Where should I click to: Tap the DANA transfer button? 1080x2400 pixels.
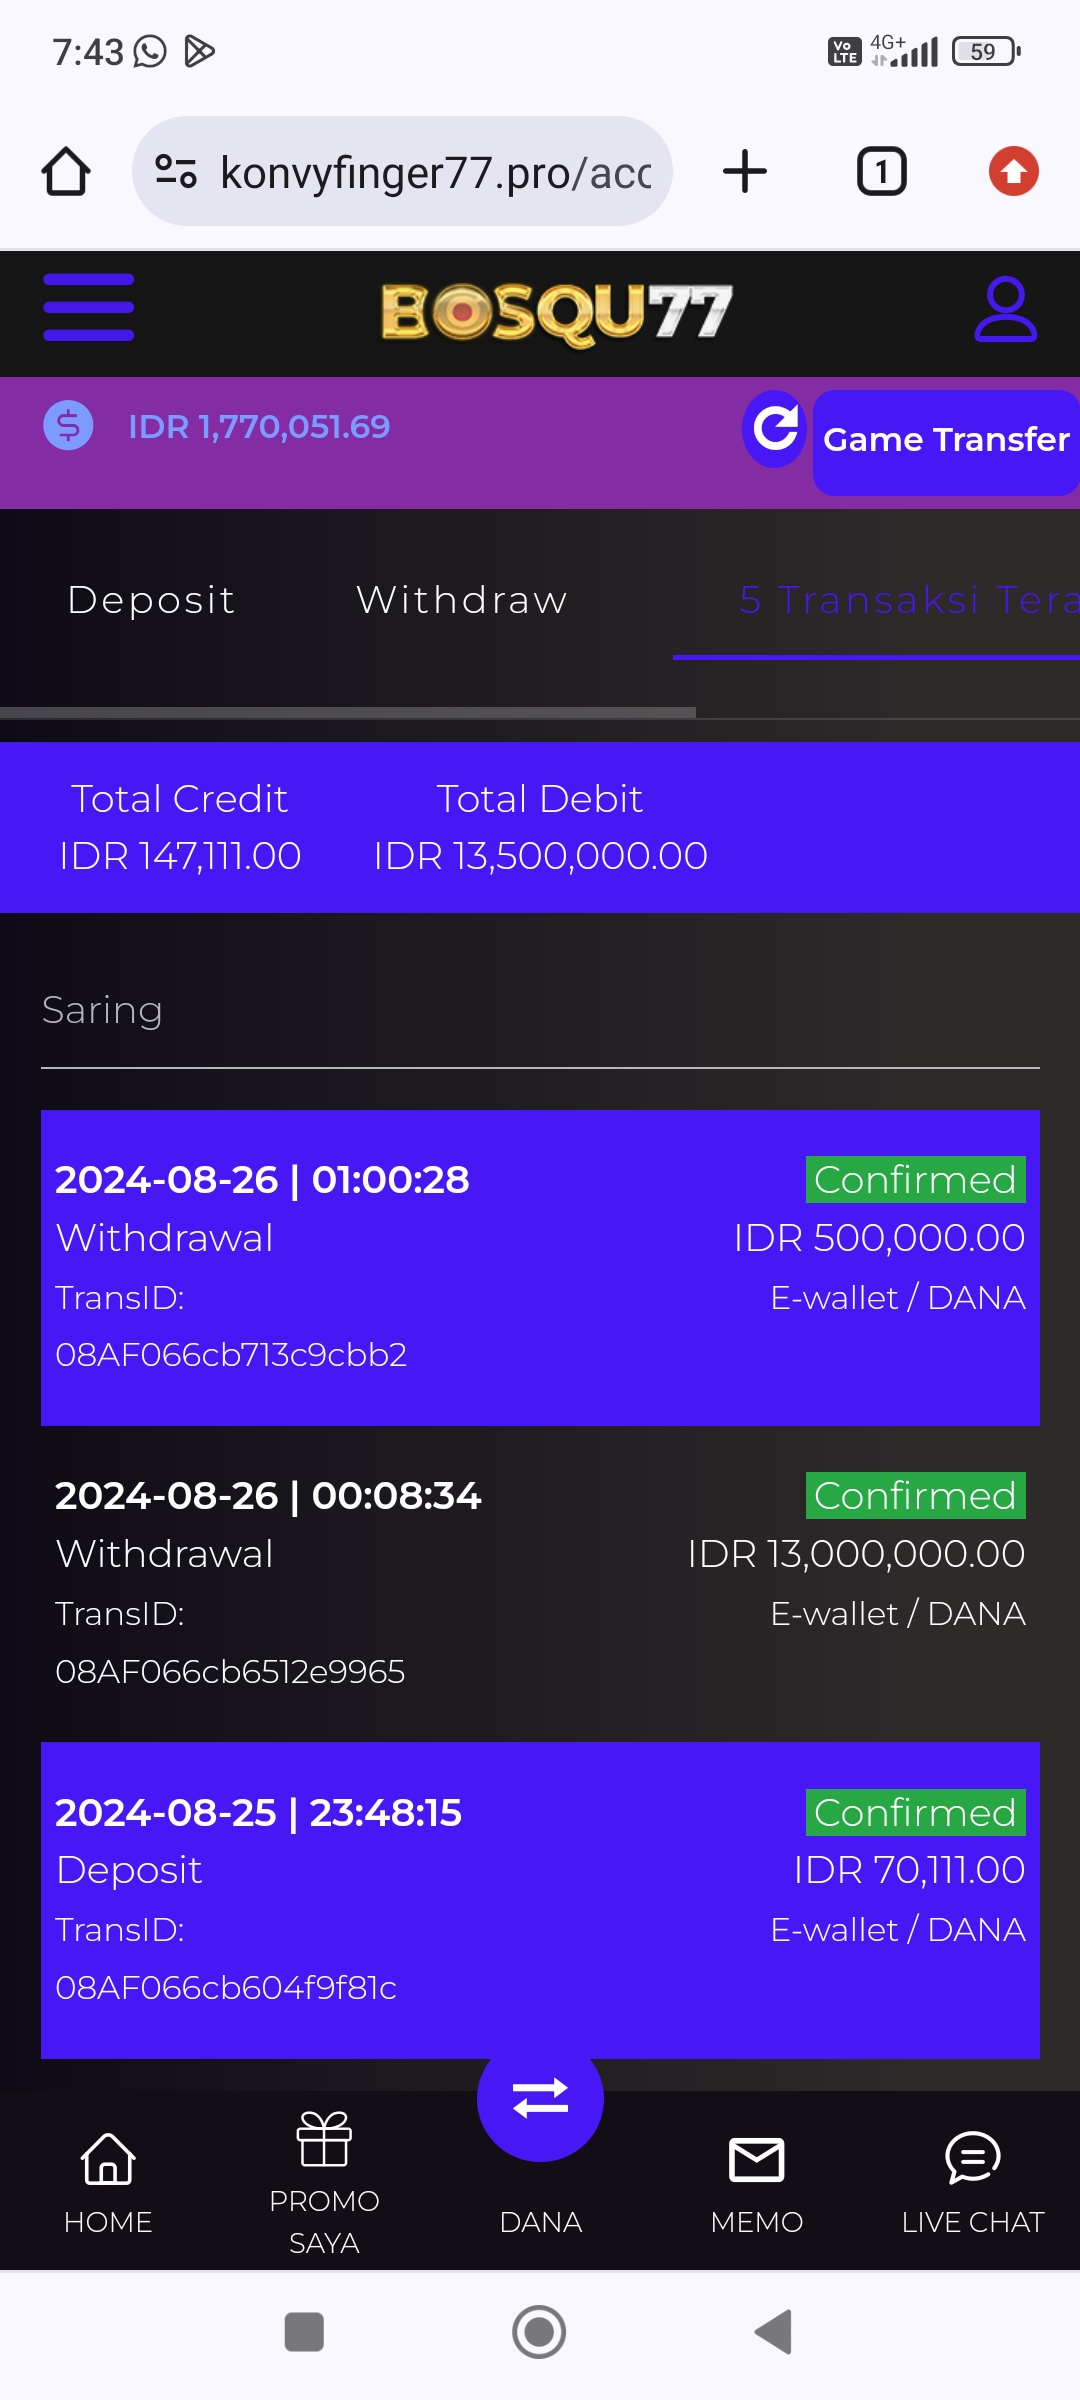[x=540, y=2100]
